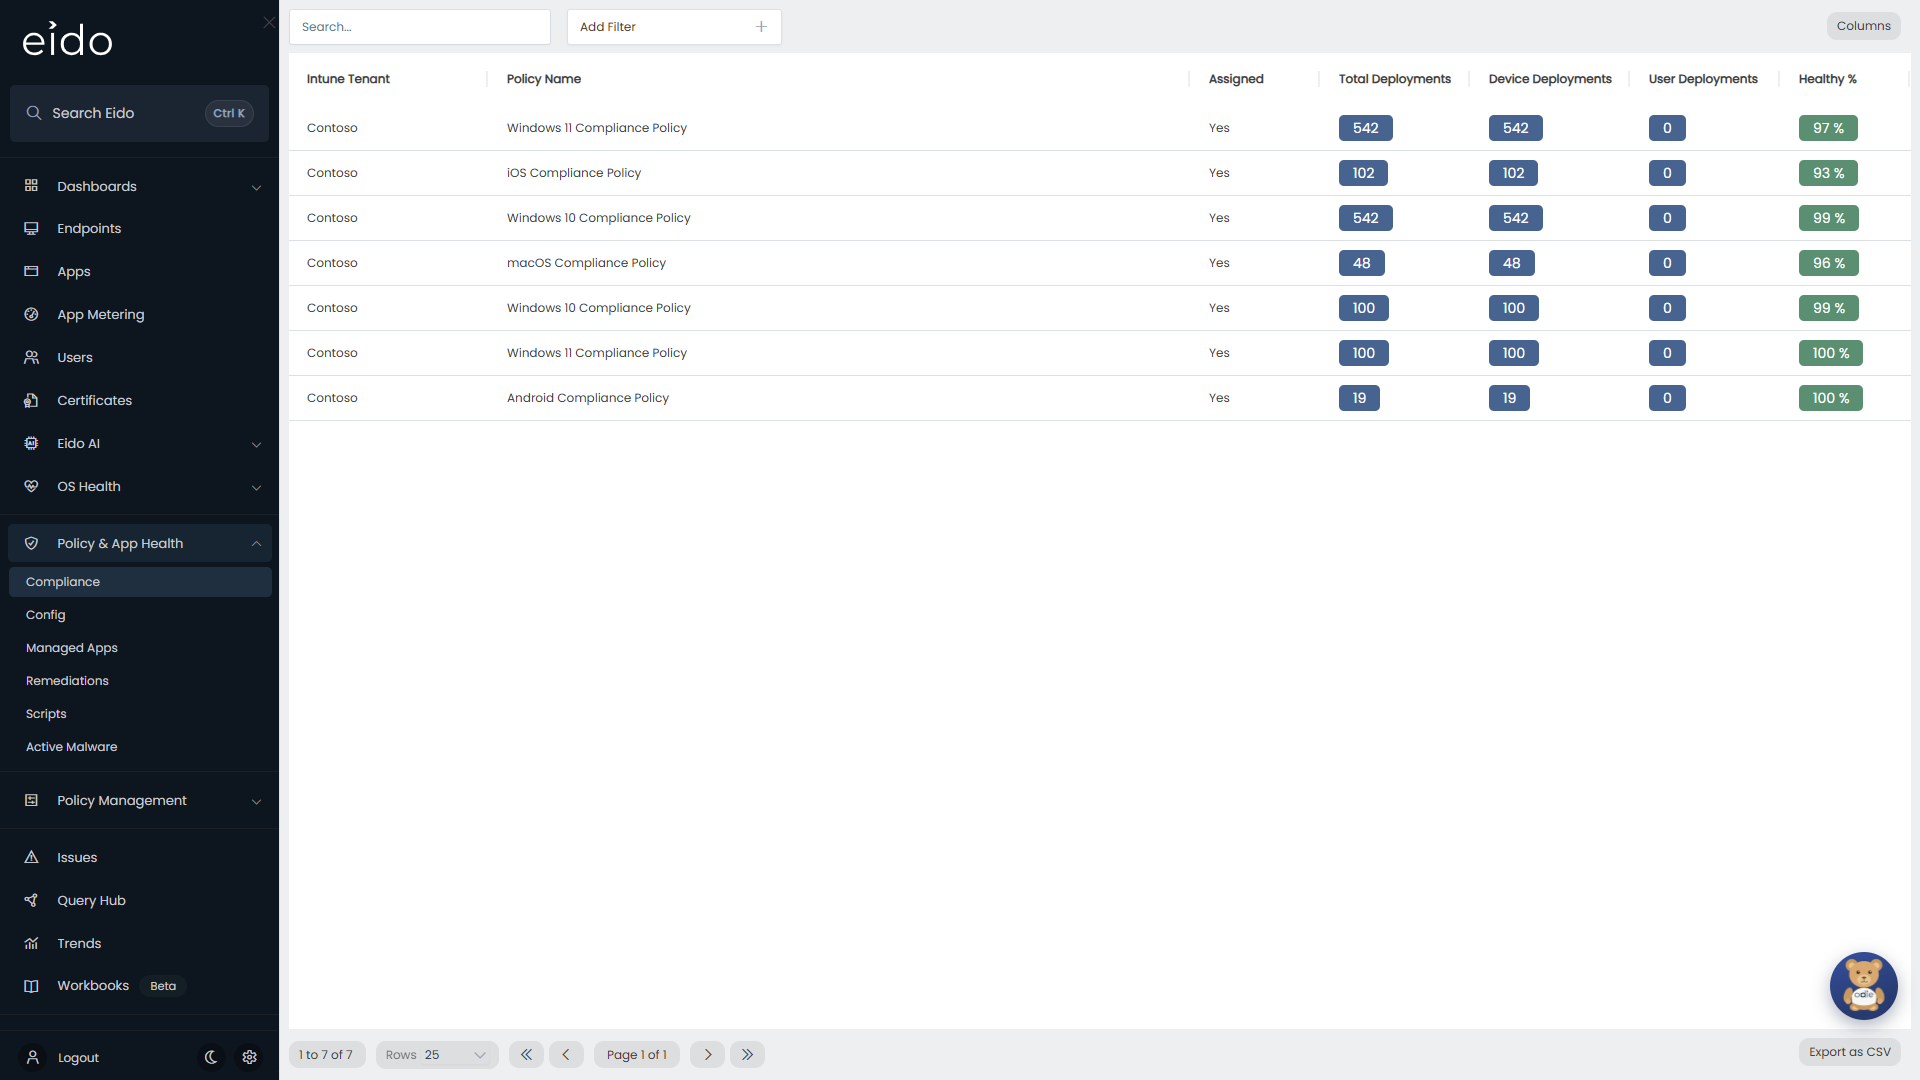Open the Rows per page dropdown
This screenshot has height=1080, width=1920.
[437, 1055]
